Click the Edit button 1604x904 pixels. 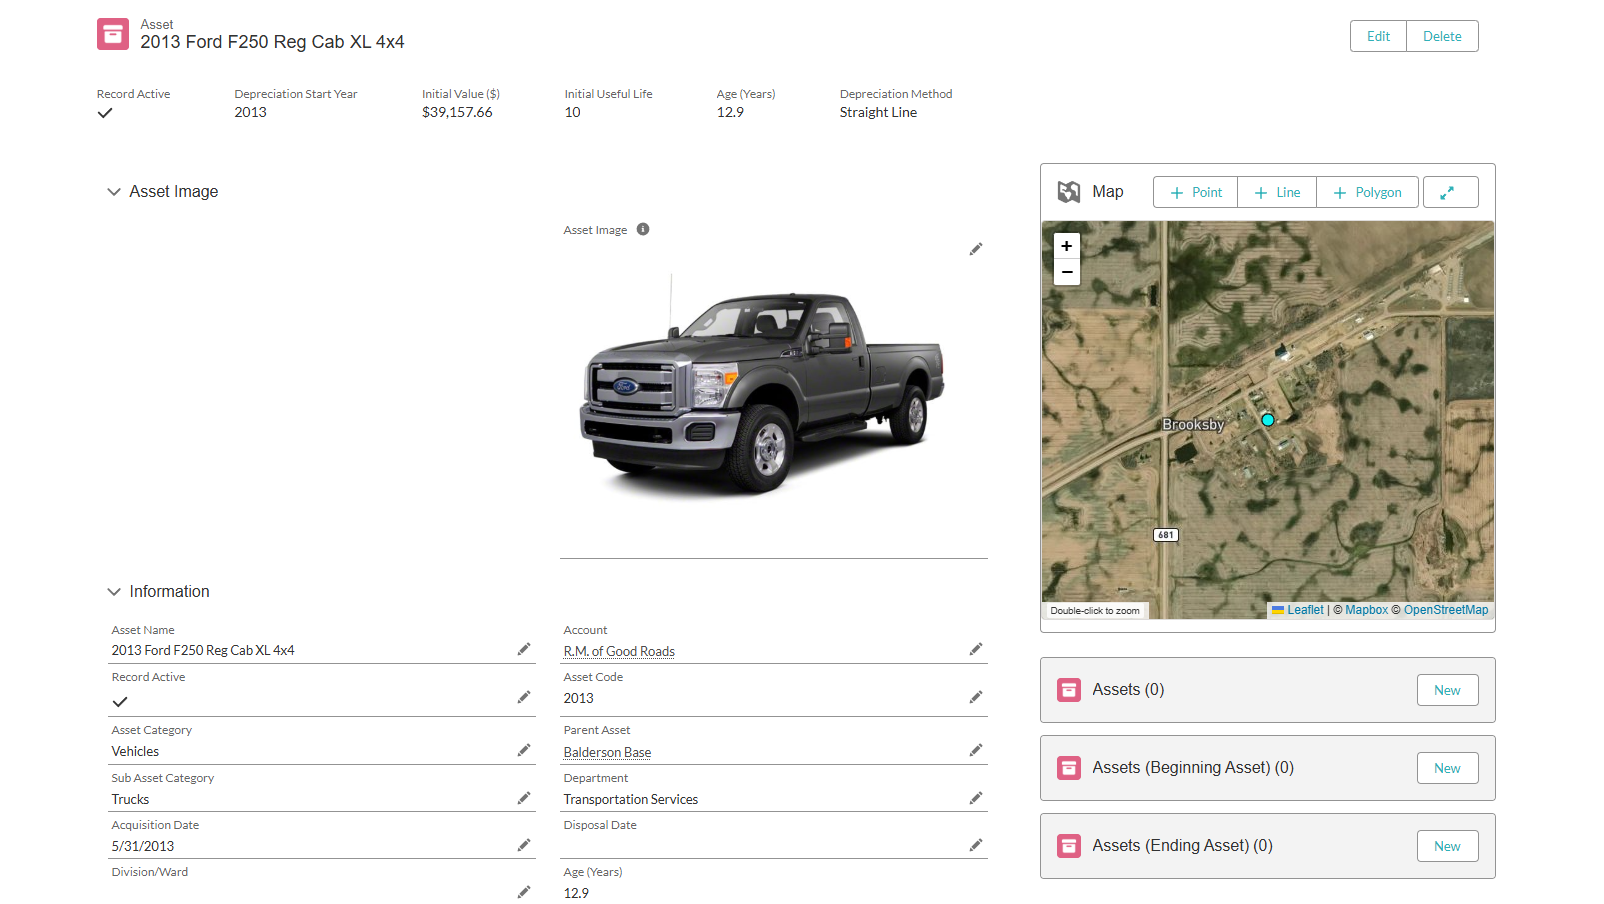(x=1378, y=36)
